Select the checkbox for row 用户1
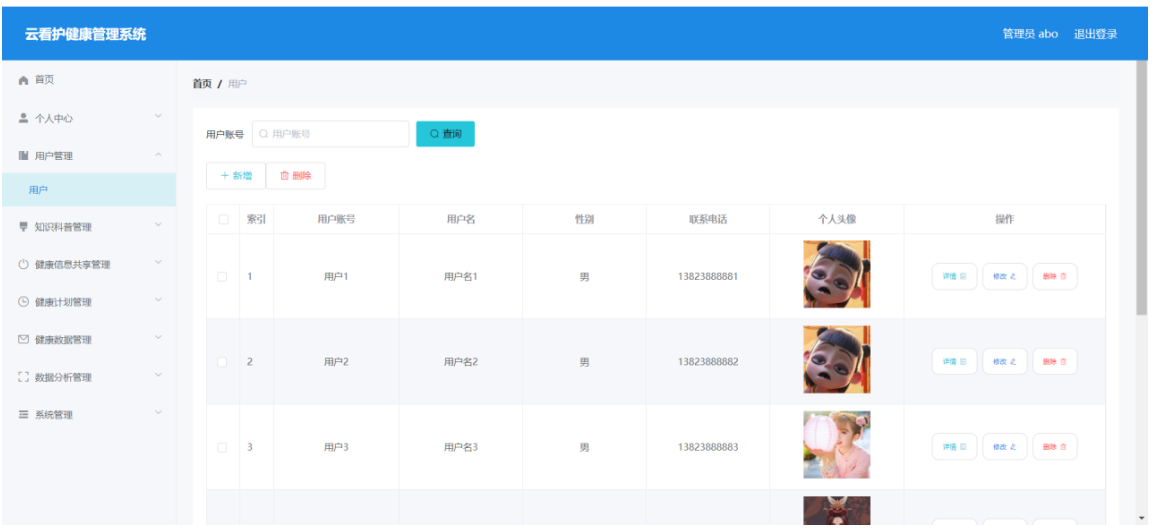Image resolution: width=1155 pixels, height=532 pixels. click(x=222, y=276)
